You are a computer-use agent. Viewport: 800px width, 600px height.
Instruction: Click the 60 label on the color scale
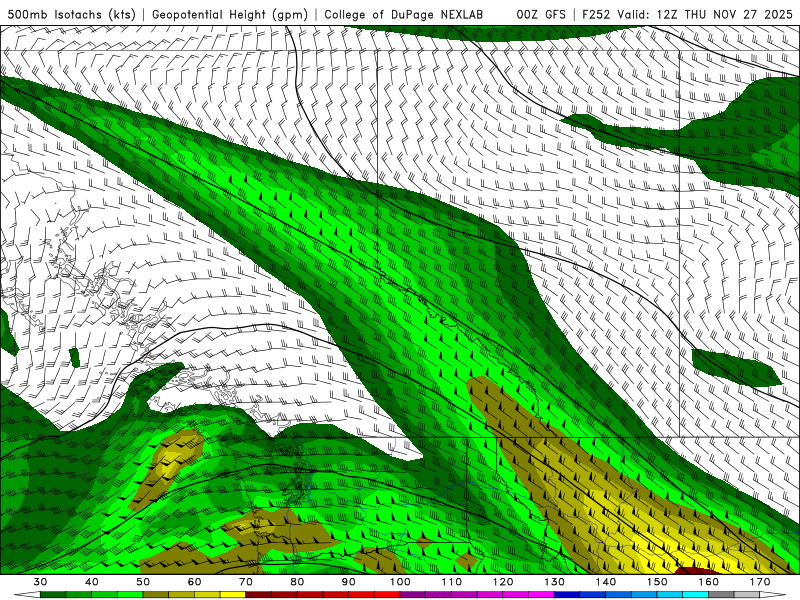pyautogui.click(x=194, y=582)
